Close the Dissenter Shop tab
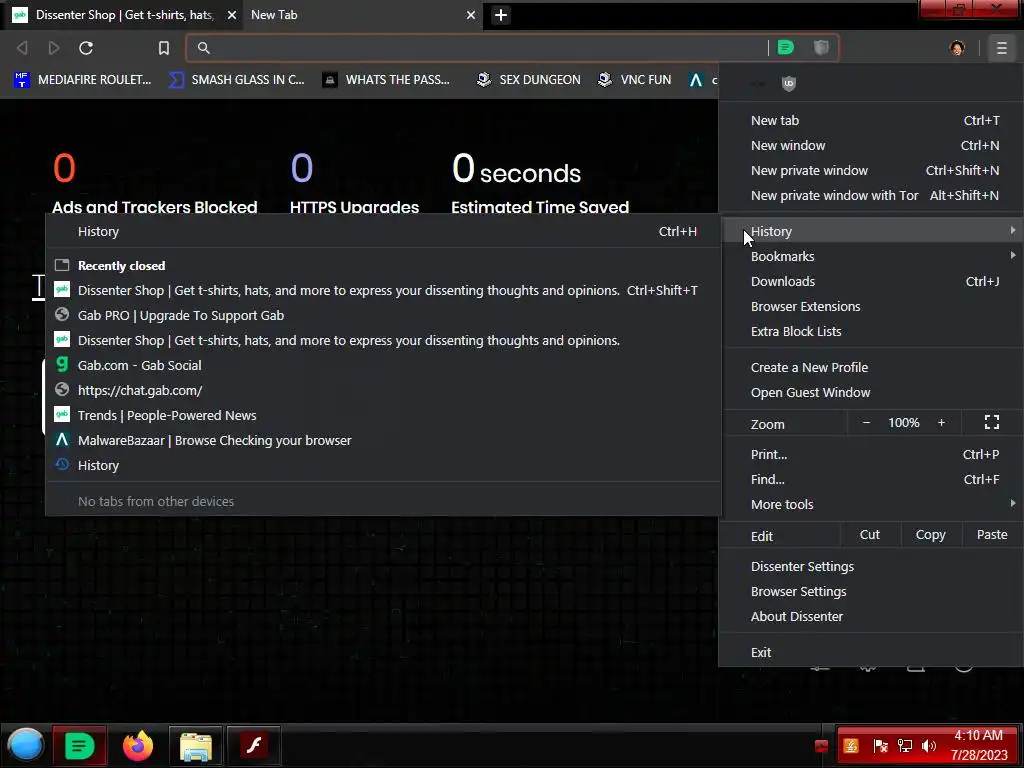 [x=232, y=15]
